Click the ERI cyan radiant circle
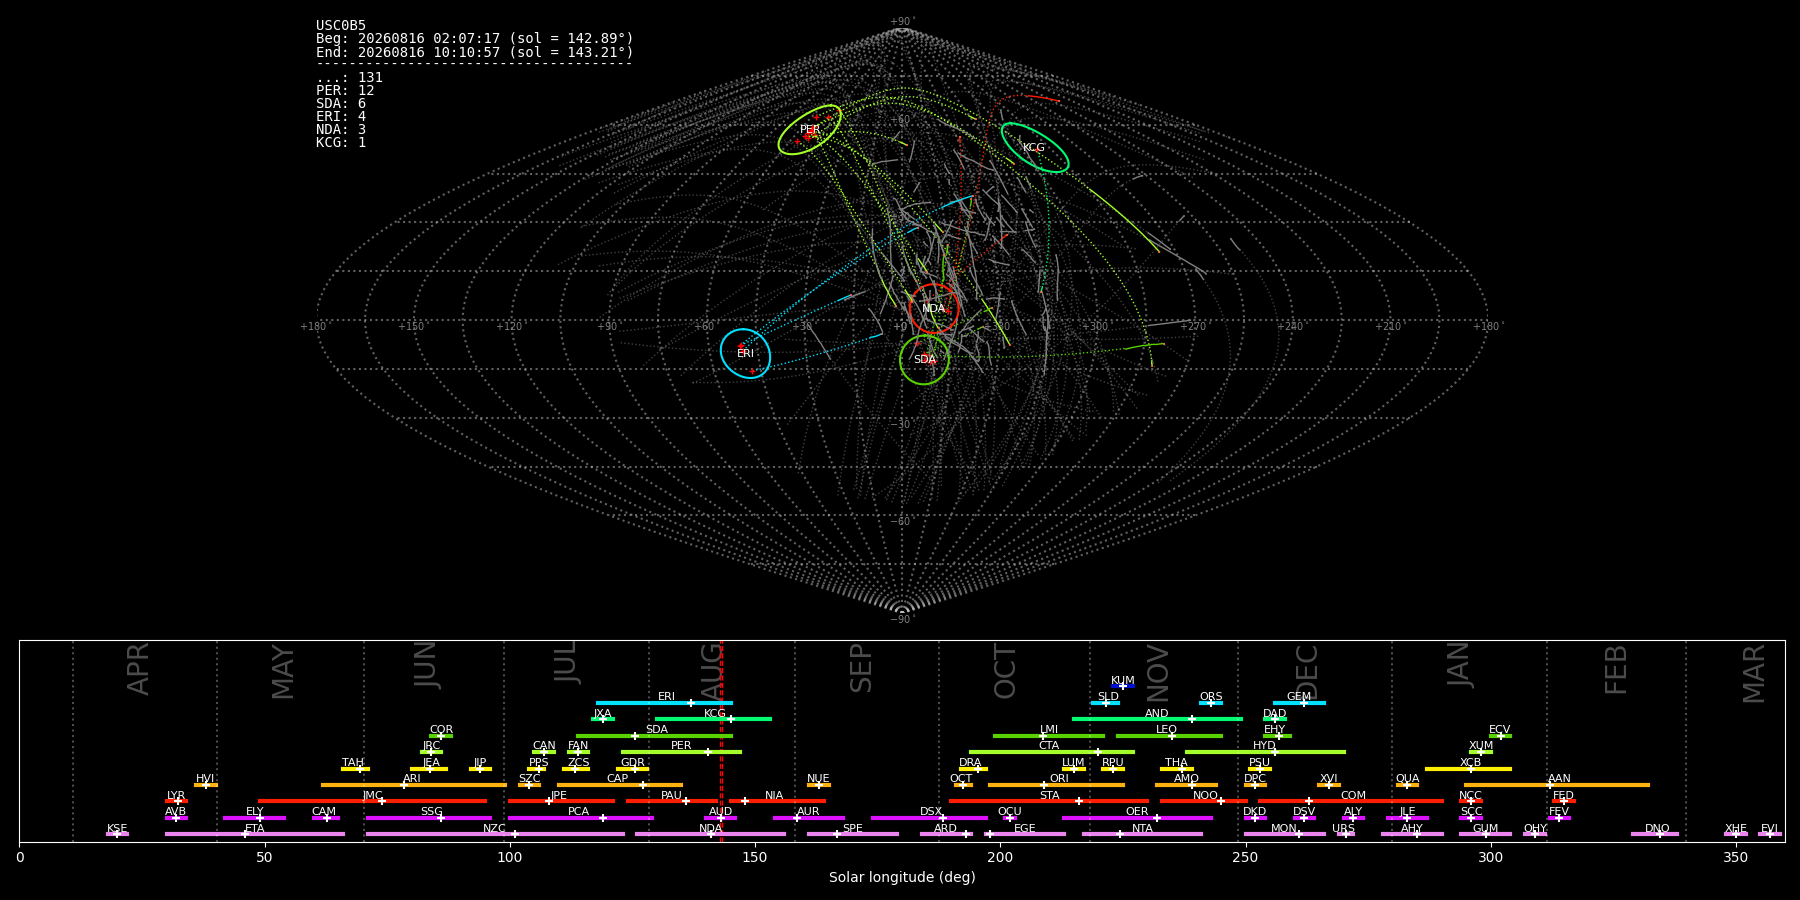Screen dimensions: 1800x900 pyautogui.click(x=746, y=353)
